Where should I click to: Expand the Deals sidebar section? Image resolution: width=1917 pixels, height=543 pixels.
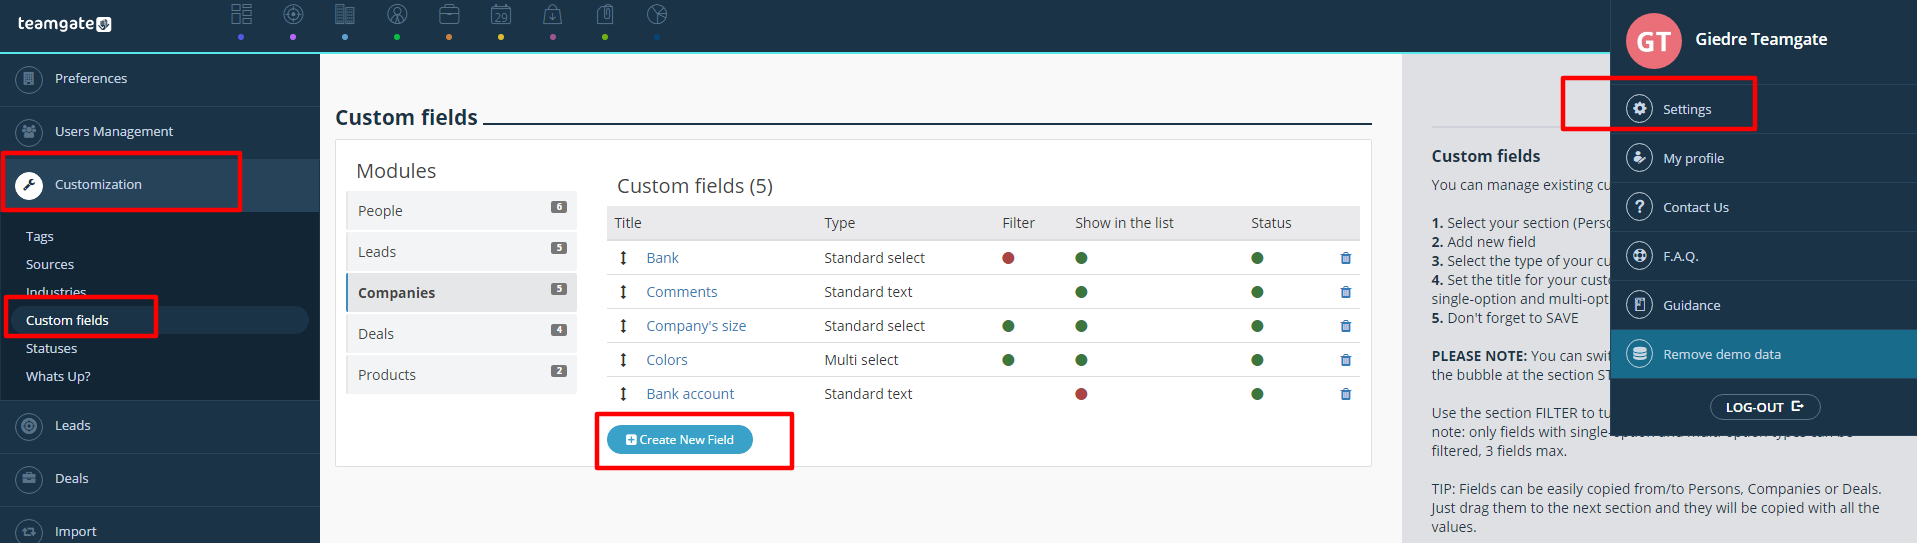click(160, 479)
